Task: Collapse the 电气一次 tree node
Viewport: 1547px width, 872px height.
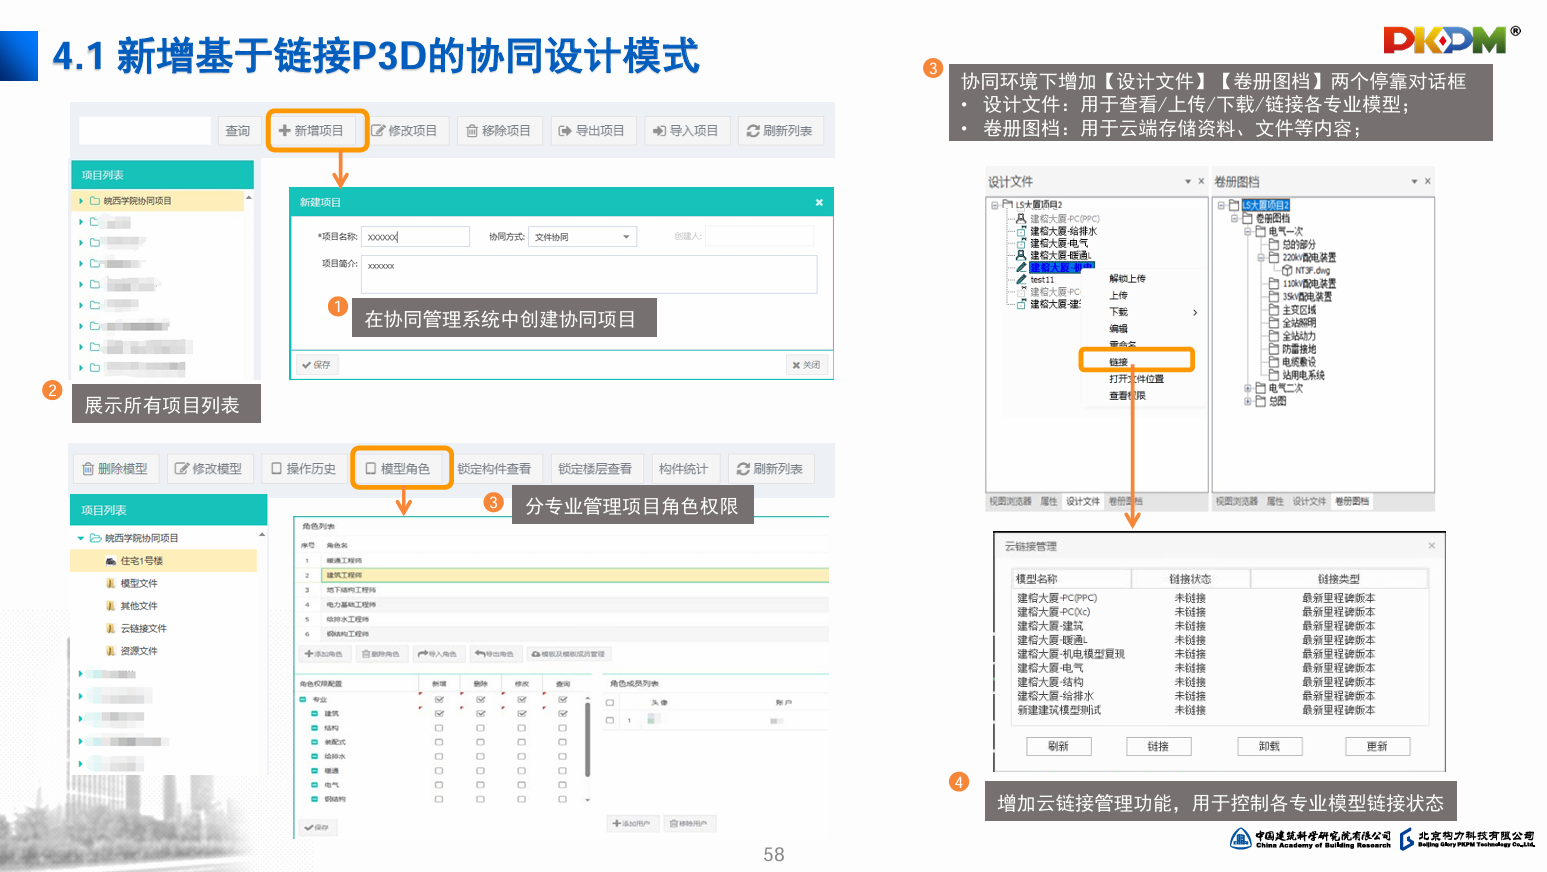Action: pos(1248,231)
